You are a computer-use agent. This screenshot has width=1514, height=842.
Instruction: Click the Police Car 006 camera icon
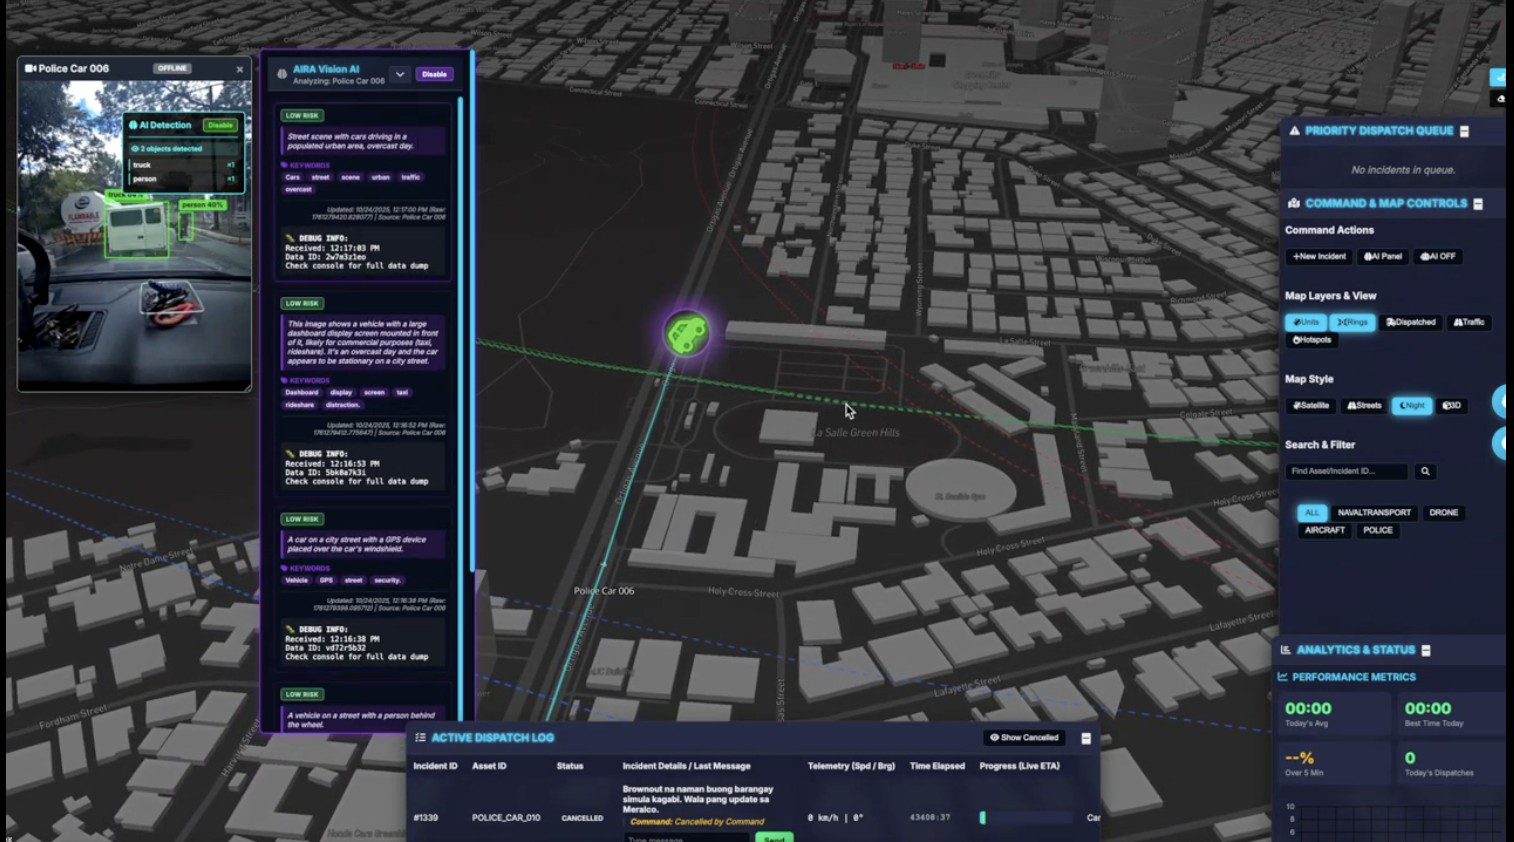[30, 69]
